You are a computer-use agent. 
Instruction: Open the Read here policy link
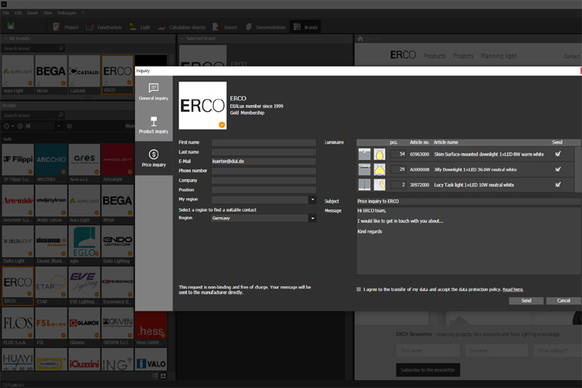[x=513, y=290]
